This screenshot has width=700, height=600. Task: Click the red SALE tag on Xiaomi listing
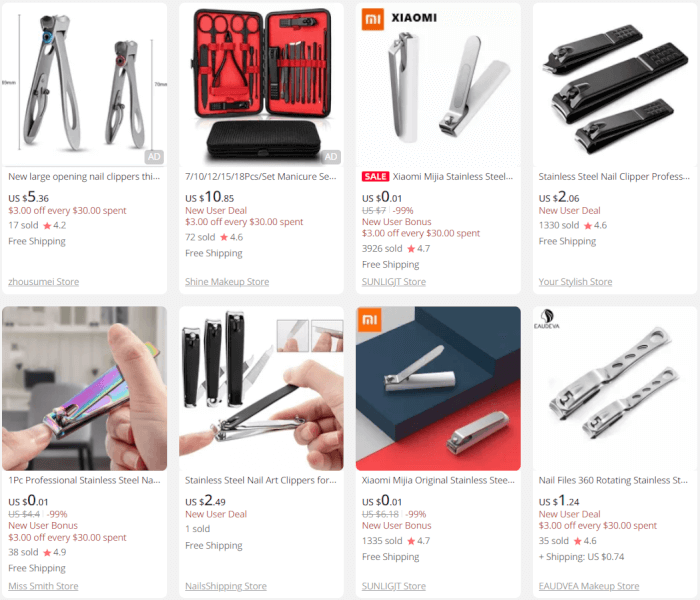[375, 176]
